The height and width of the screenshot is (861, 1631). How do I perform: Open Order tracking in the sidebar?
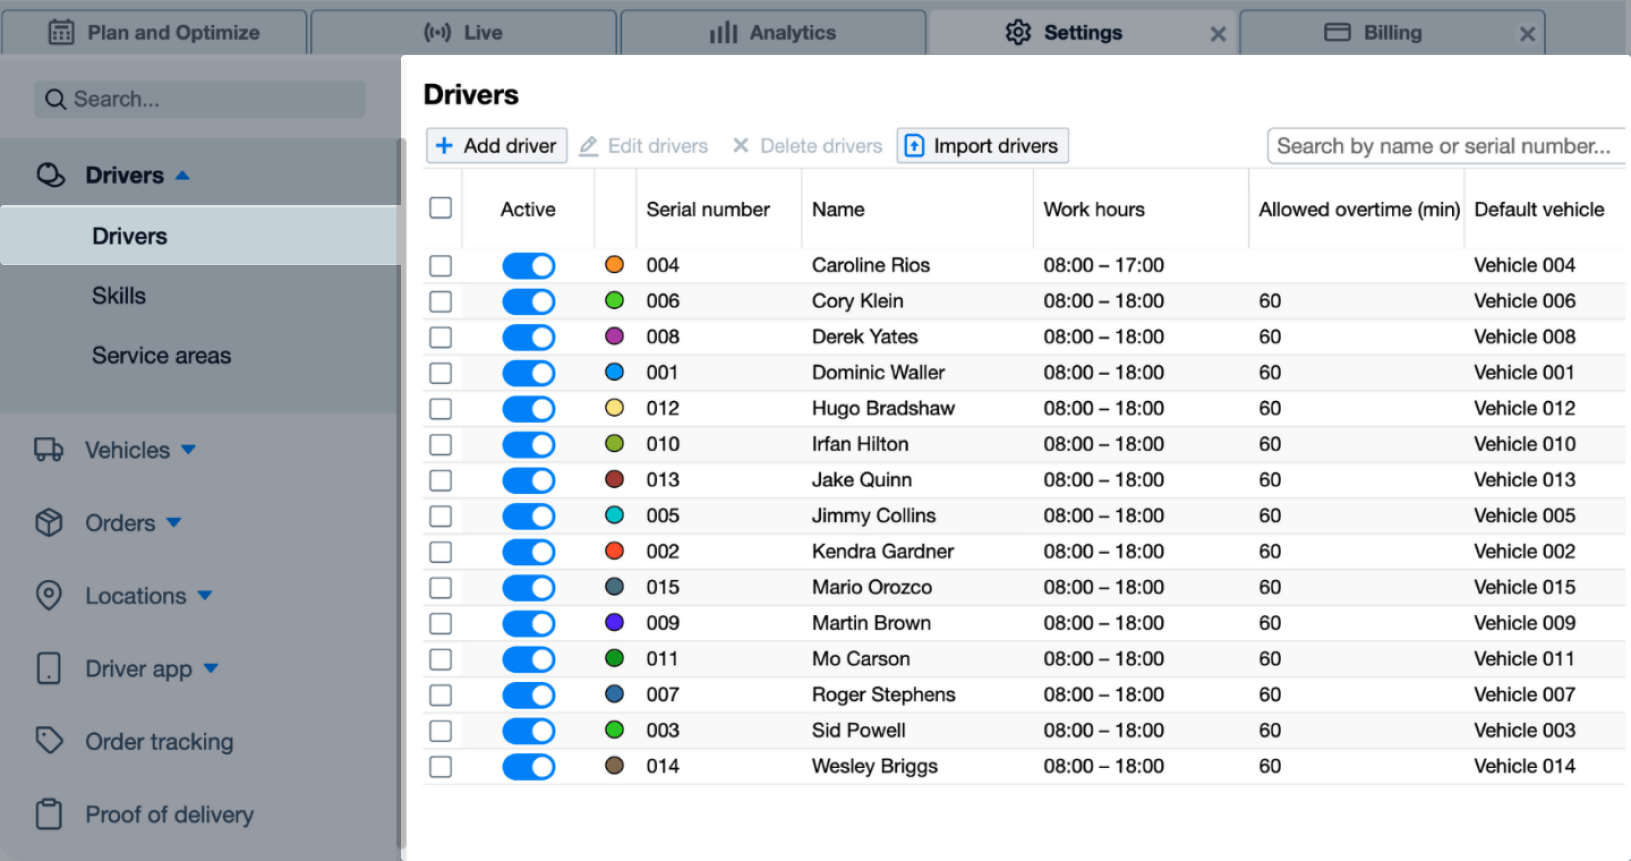[x=159, y=741]
